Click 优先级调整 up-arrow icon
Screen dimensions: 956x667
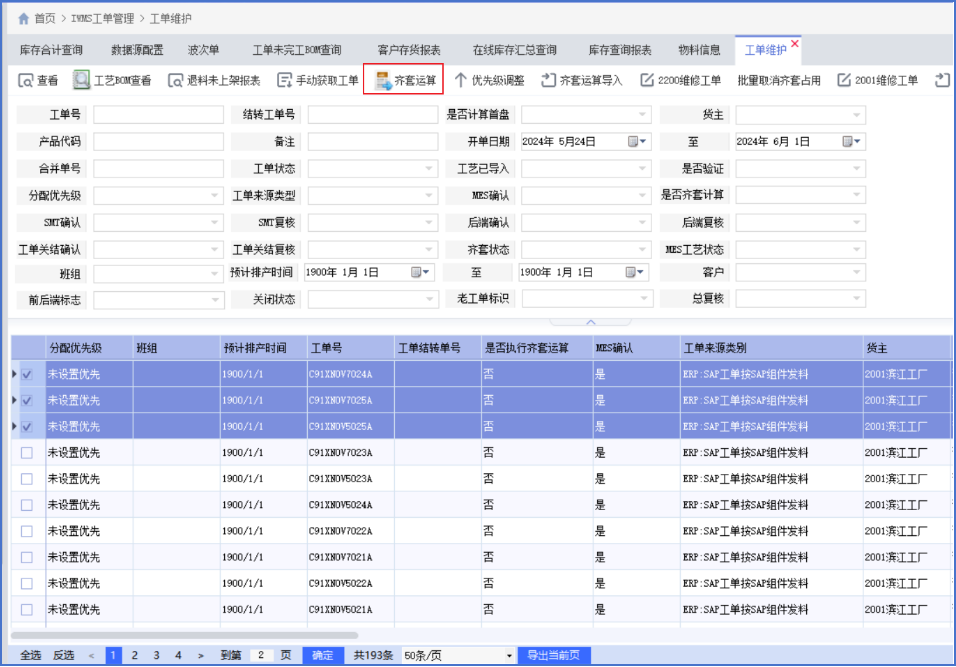[x=461, y=81]
